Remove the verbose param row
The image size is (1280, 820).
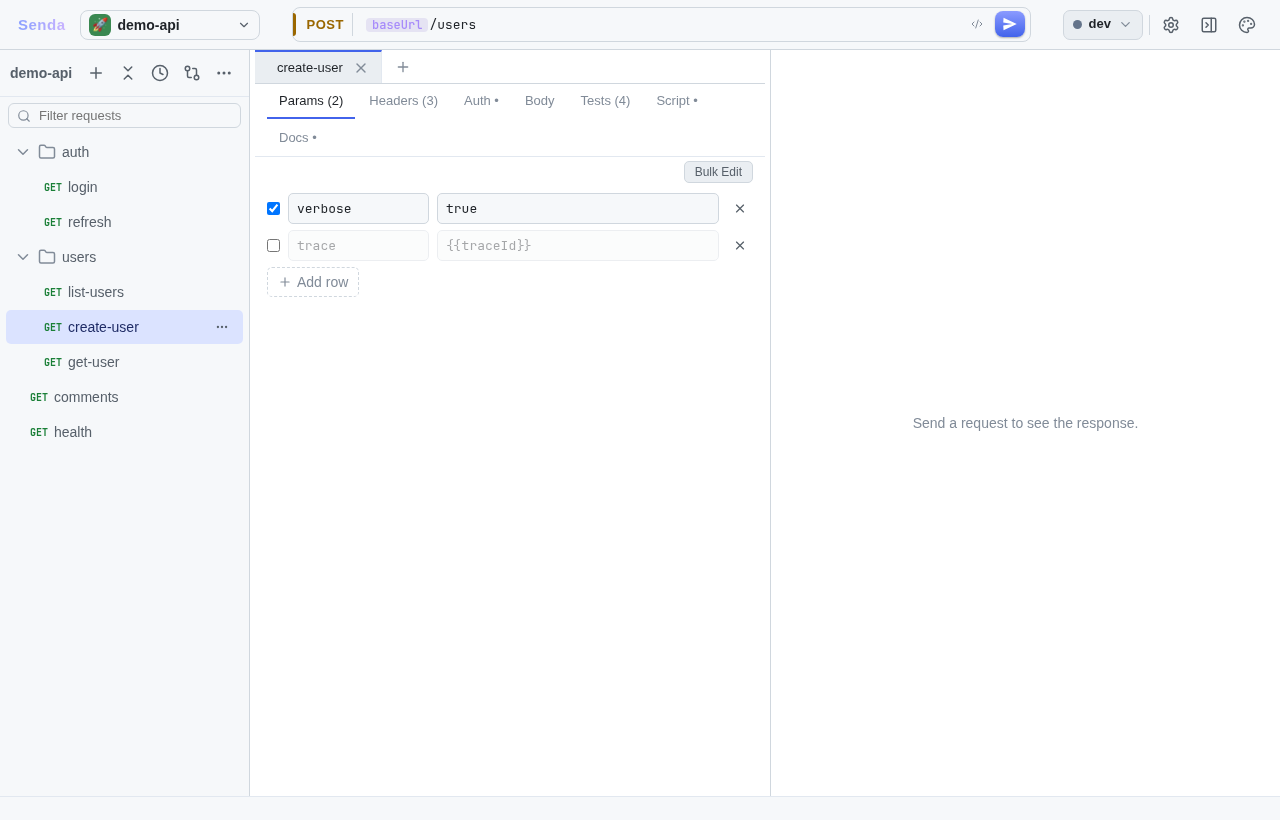[740, 209]
